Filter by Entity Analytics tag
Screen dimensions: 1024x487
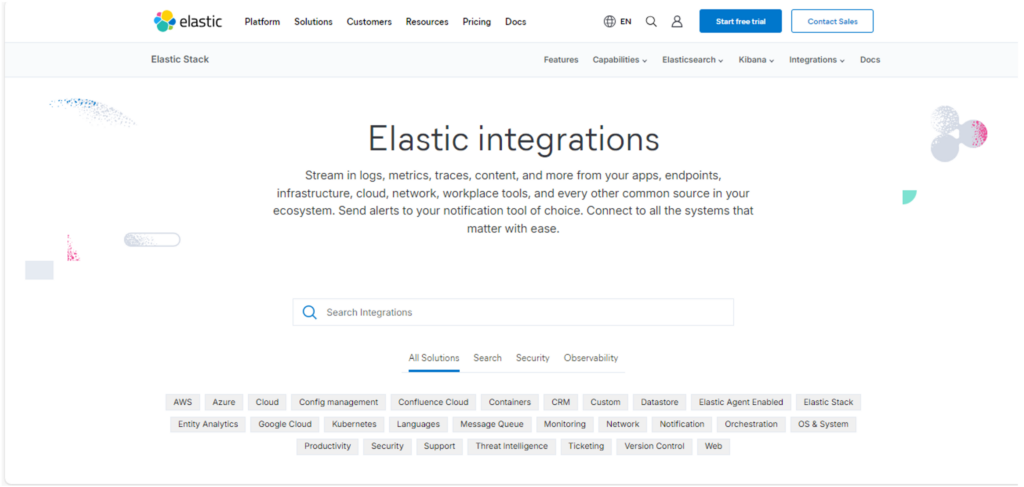[208, 424]
